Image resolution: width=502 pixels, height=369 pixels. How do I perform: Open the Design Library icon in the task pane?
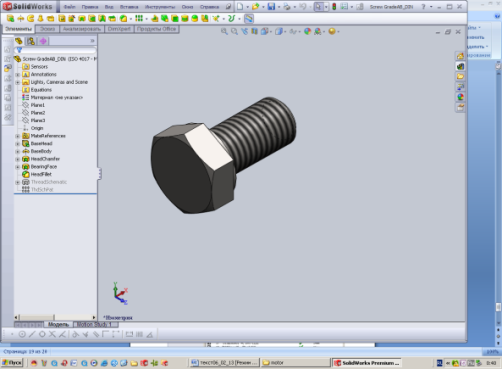pos(460,66)
